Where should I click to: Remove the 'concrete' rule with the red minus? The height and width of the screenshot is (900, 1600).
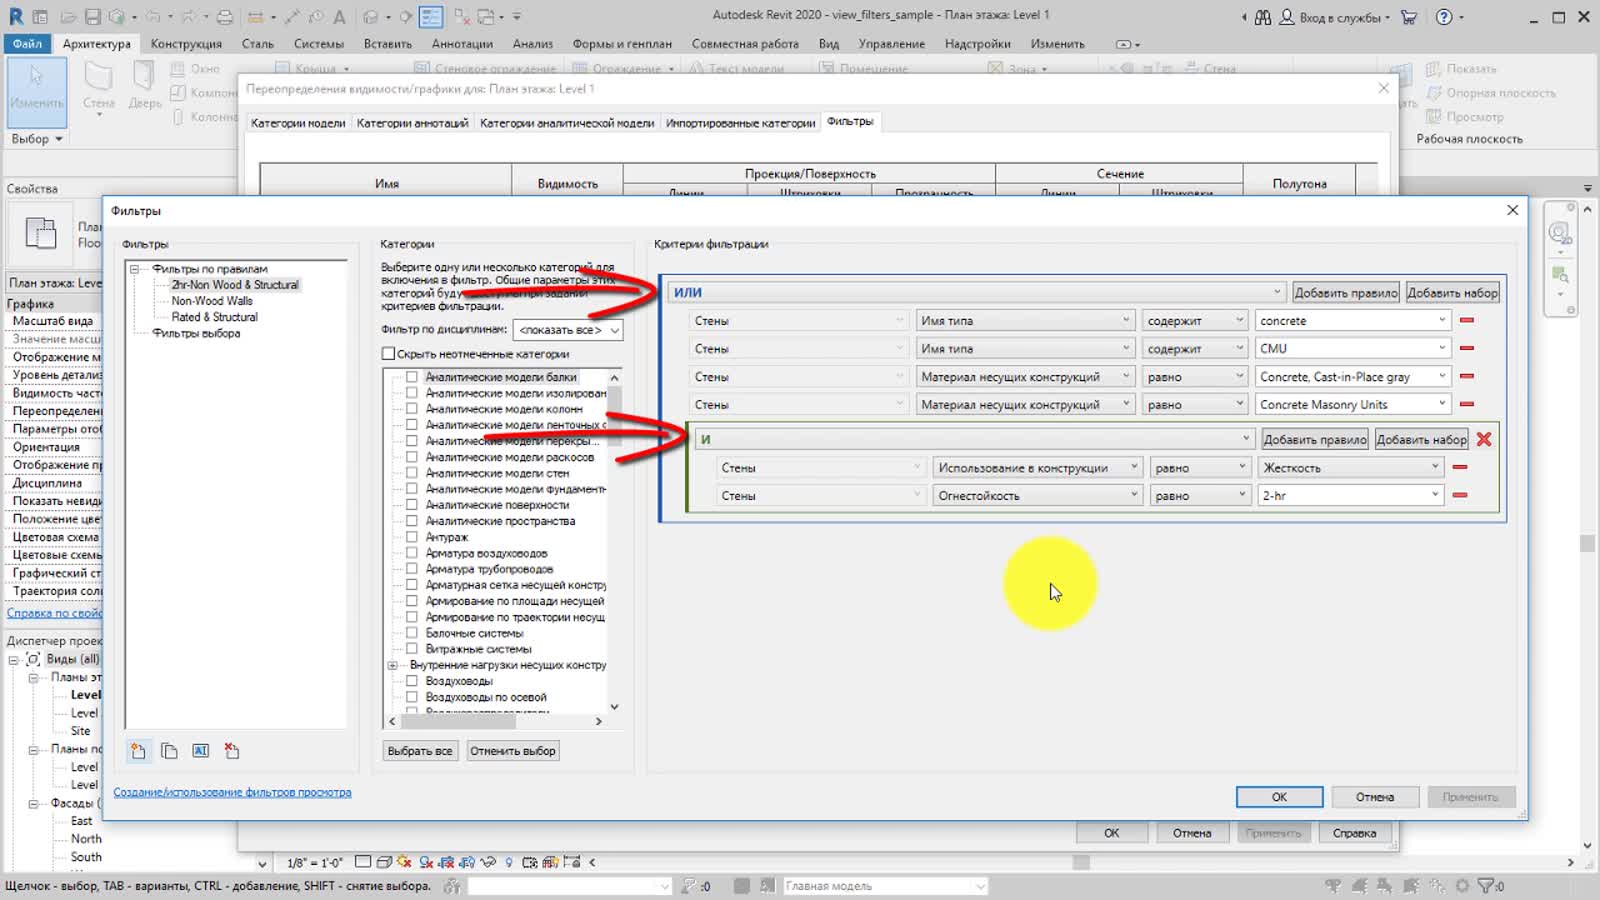click(1467, 320)
